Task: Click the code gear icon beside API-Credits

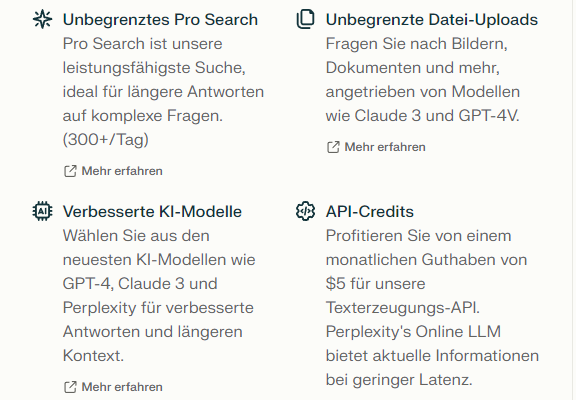Action: pyautogui.click(x=305, y=211)
